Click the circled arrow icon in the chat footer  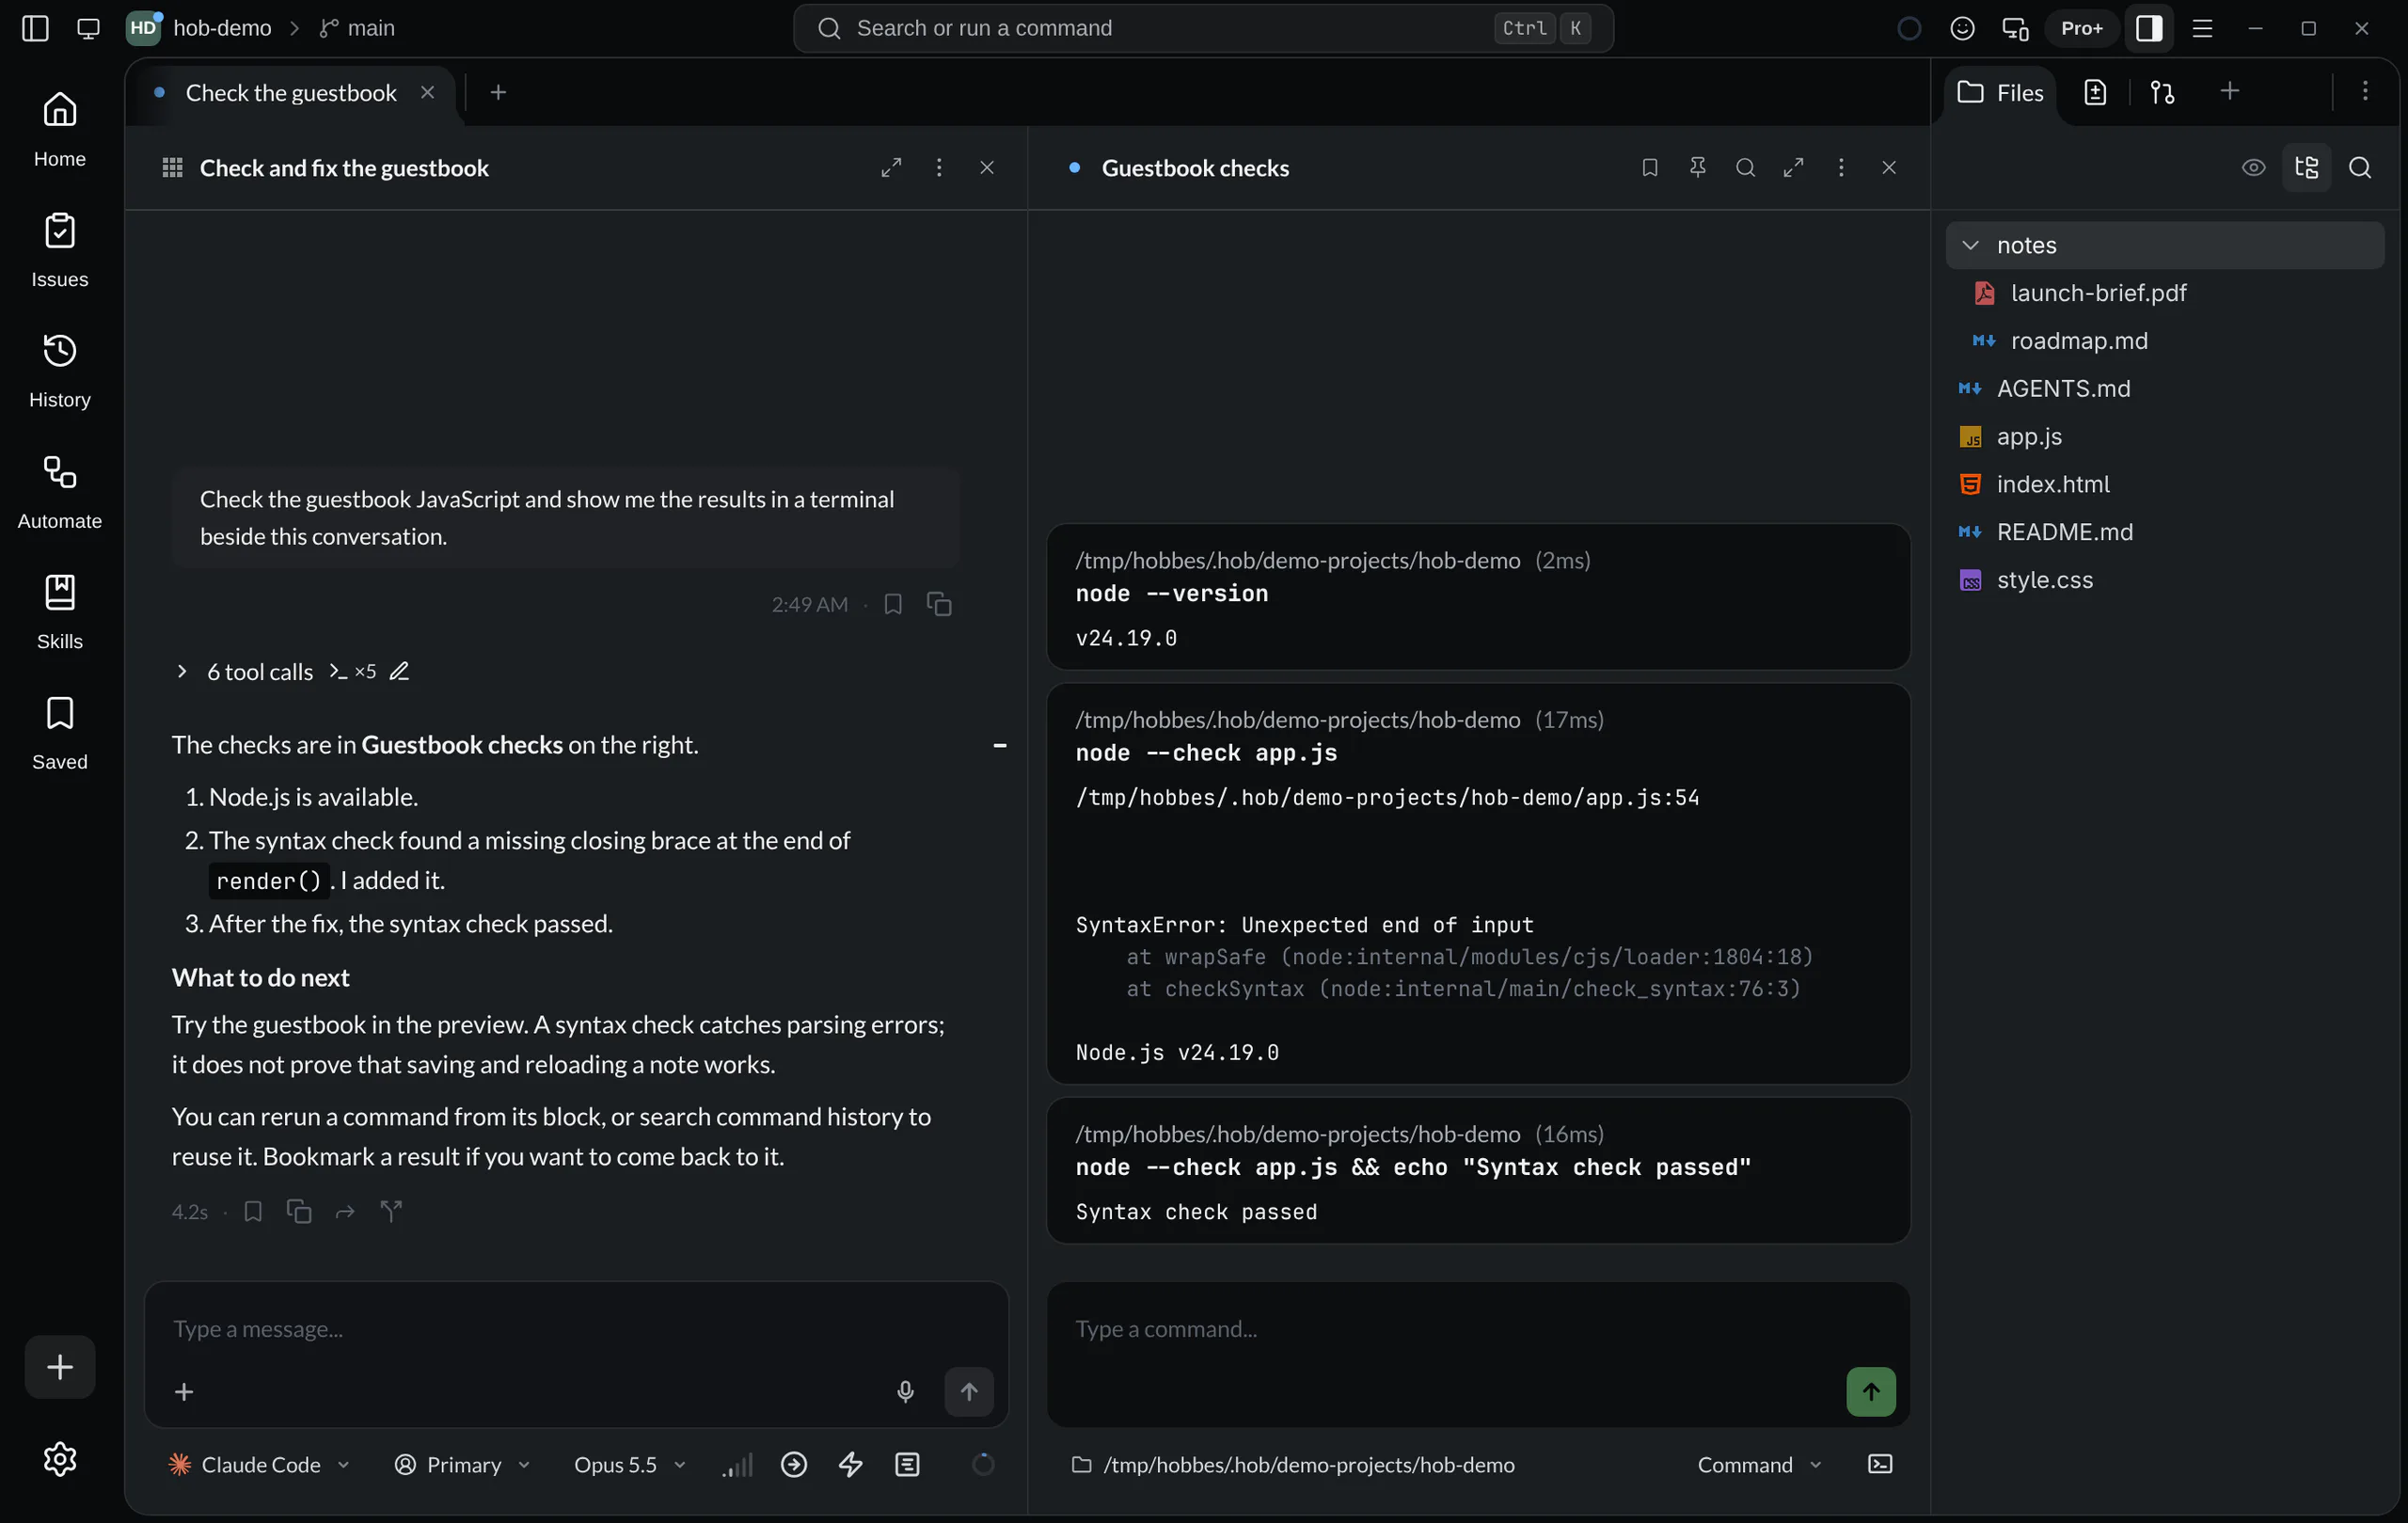pos(794,1464)
